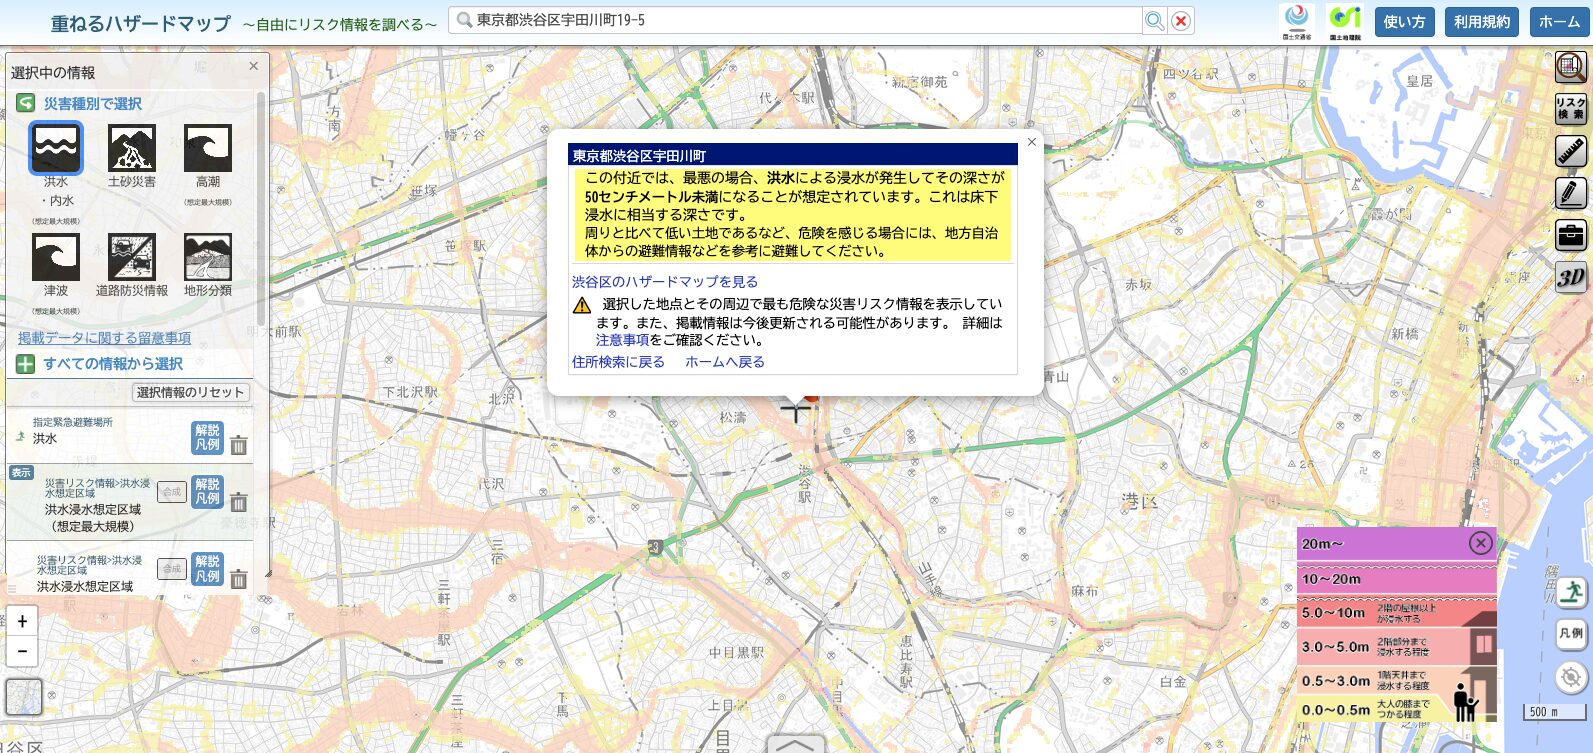
Task: Select the 土砂災害 landslide hazard icon
Action: coord(132,149)
